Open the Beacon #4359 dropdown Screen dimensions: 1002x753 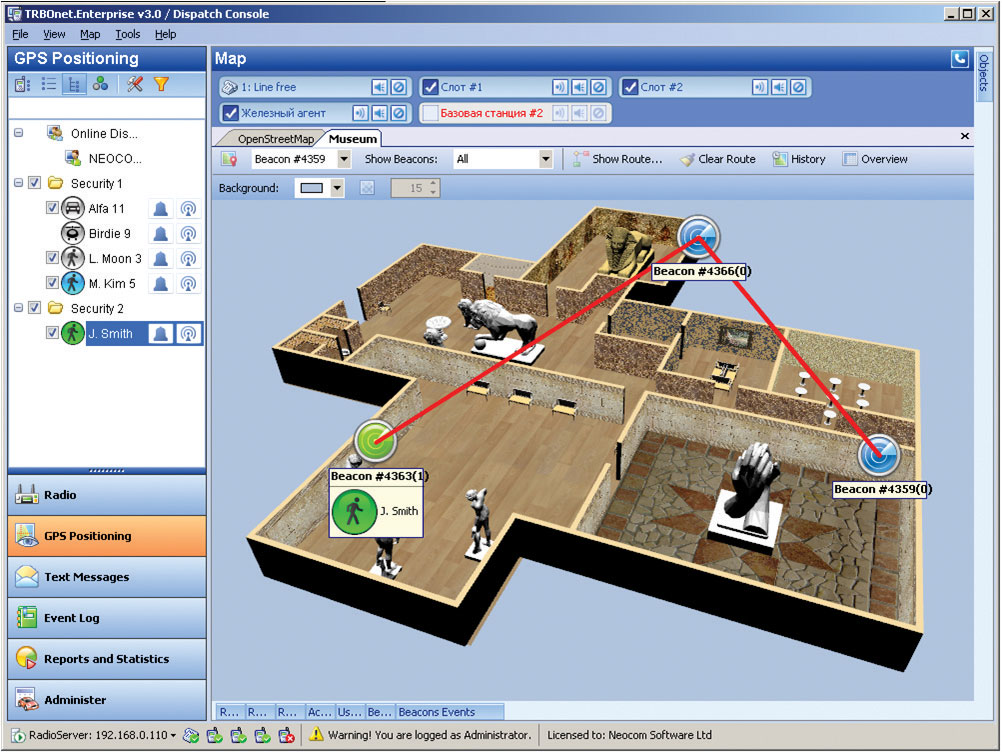pos(344,159)
